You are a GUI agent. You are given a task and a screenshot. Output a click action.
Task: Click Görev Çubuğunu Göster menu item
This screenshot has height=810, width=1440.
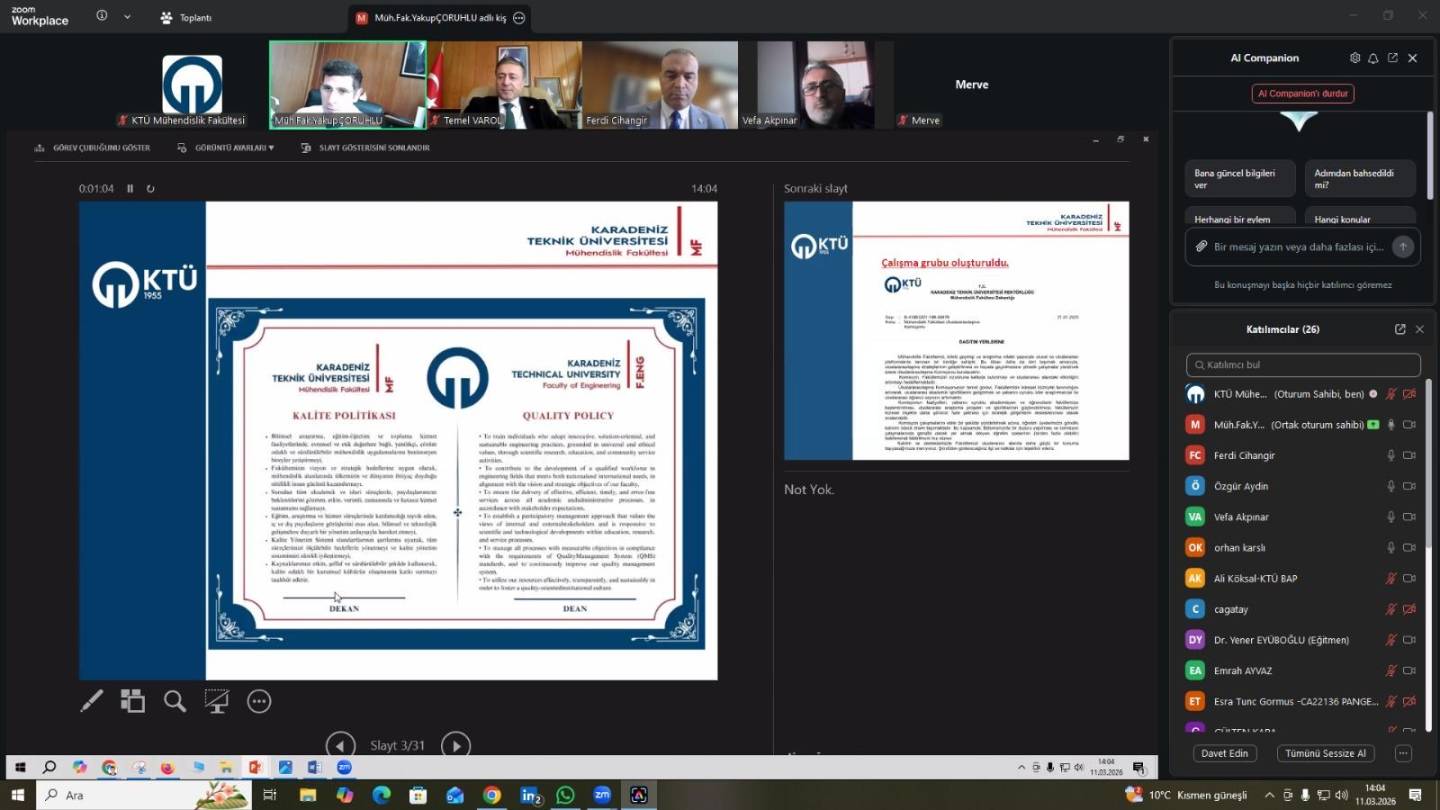[93, 148]
